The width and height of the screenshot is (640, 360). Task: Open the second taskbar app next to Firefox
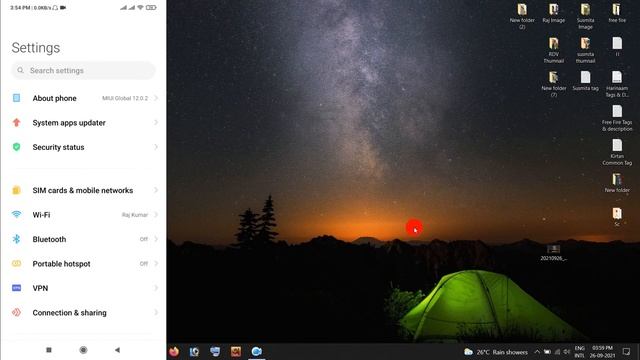[x=194, y=351]
